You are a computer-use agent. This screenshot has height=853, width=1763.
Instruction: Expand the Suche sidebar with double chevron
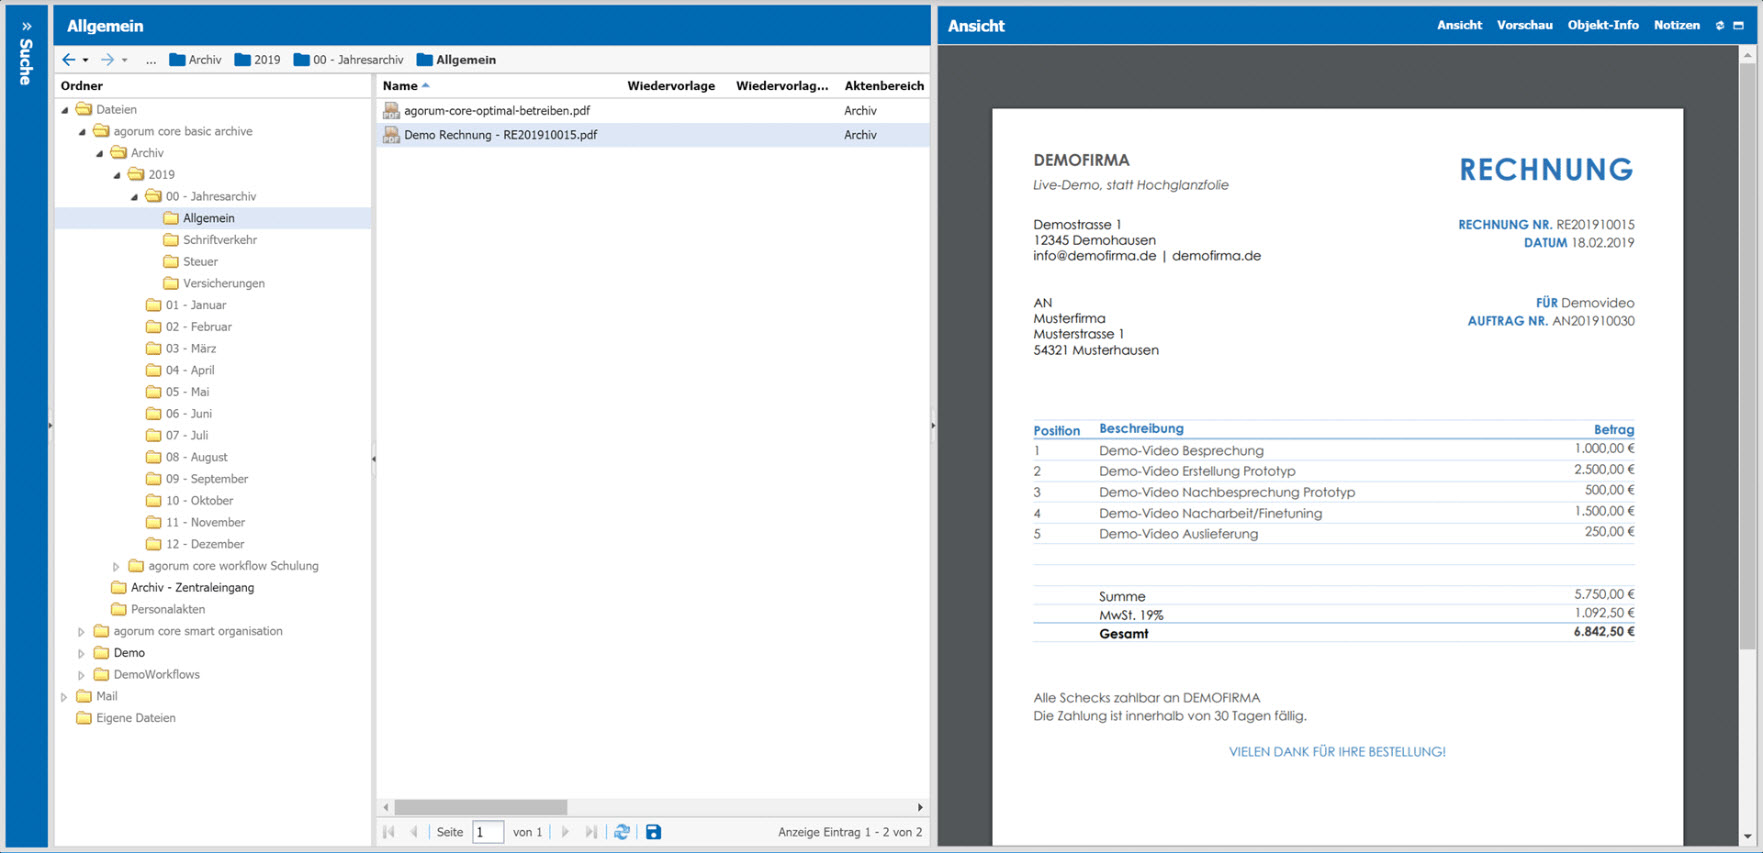tap(26, 26)
